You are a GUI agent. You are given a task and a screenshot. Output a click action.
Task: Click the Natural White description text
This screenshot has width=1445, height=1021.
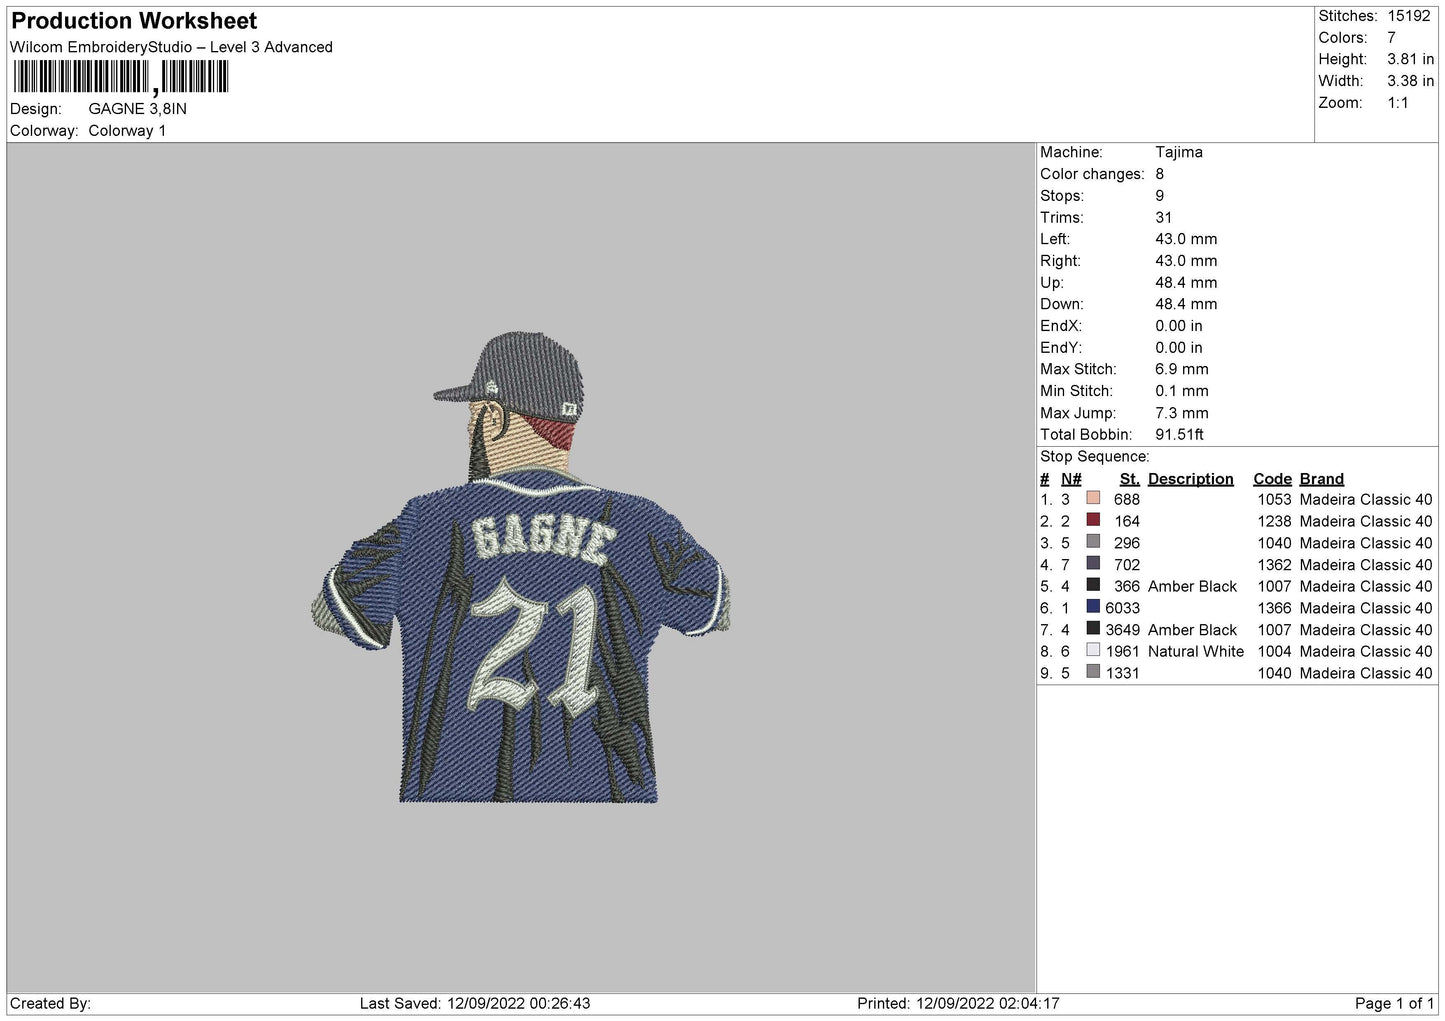1196,652
